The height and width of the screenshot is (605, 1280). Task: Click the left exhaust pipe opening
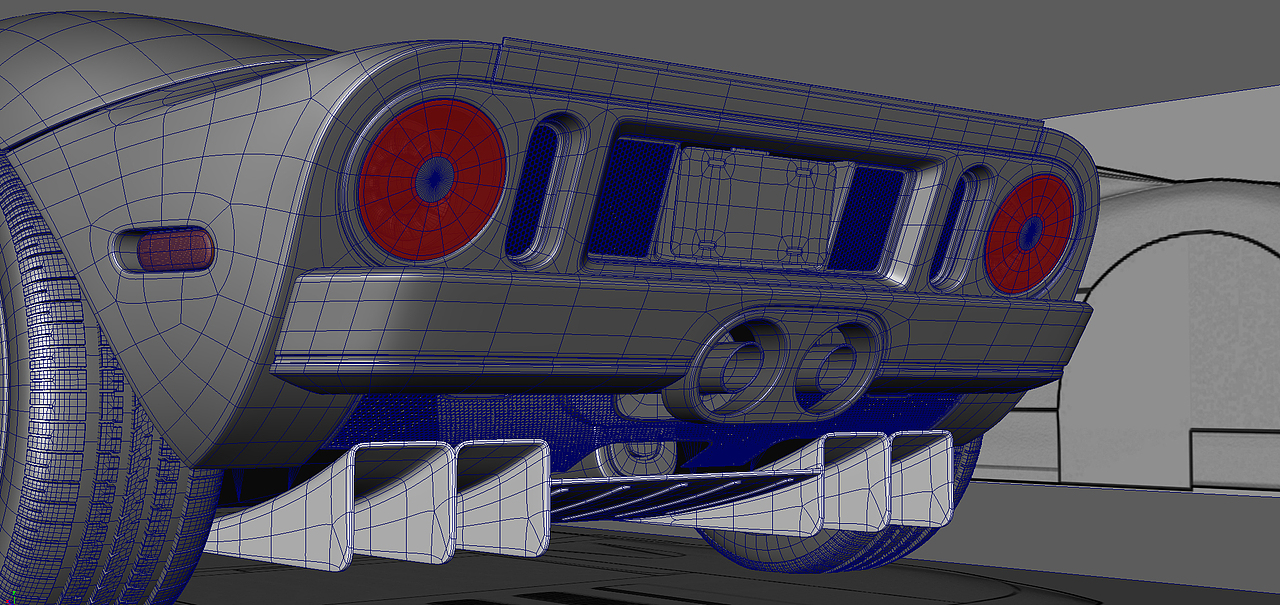tap(741, 368)
